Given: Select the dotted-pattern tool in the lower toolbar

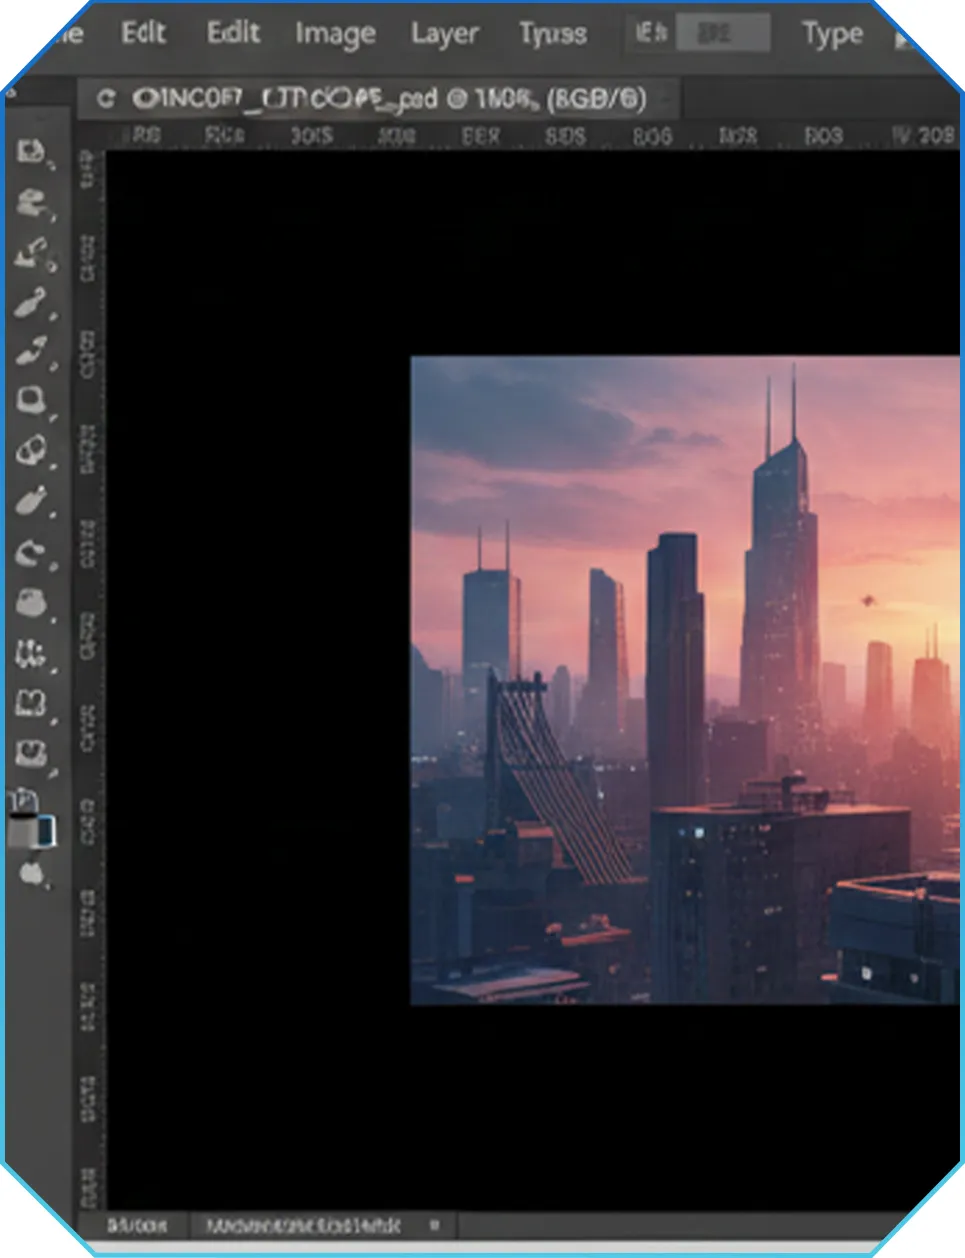Looking at the screenshot, I should [31, 655].
